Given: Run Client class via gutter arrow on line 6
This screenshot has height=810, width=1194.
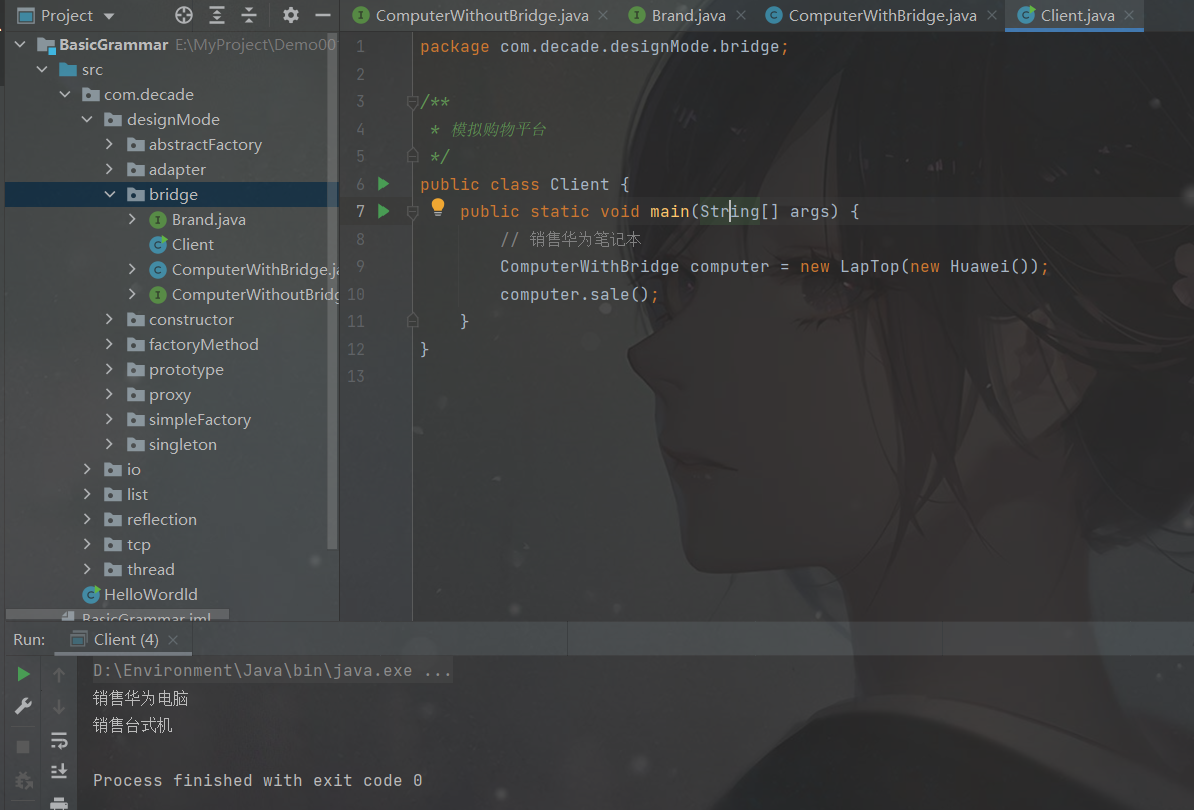Looking at the screenshot, I should (384, 183).
